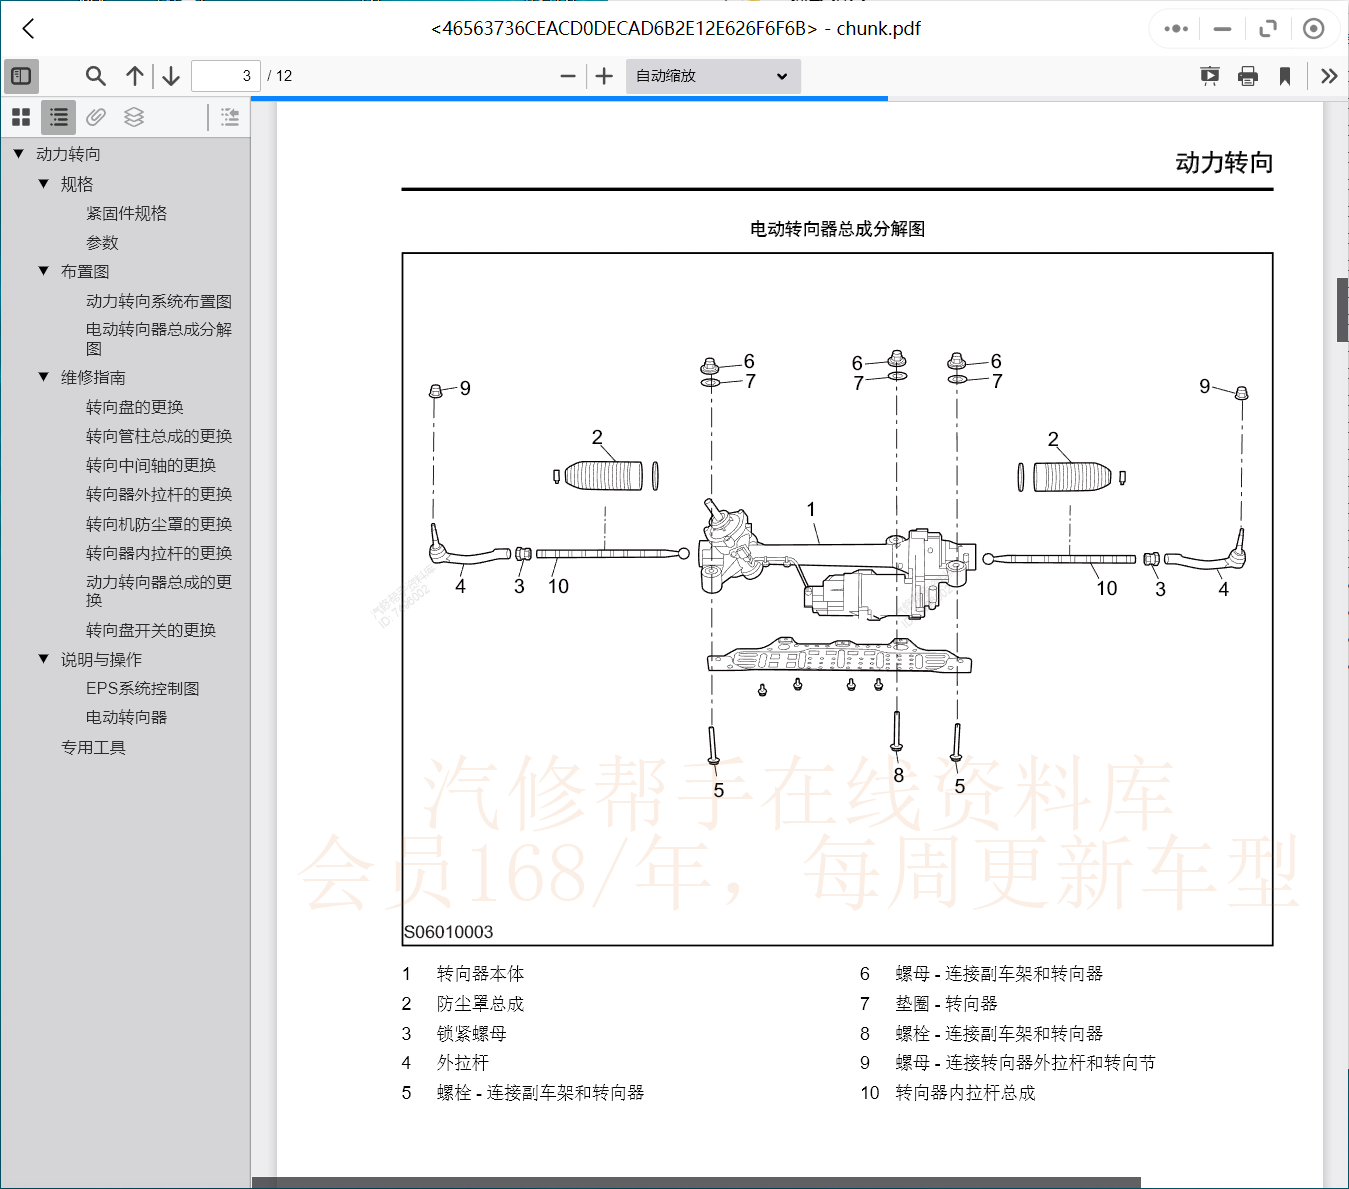Open the search within document tool
The image size is (1349, 1189).
[x=96, y=75]
